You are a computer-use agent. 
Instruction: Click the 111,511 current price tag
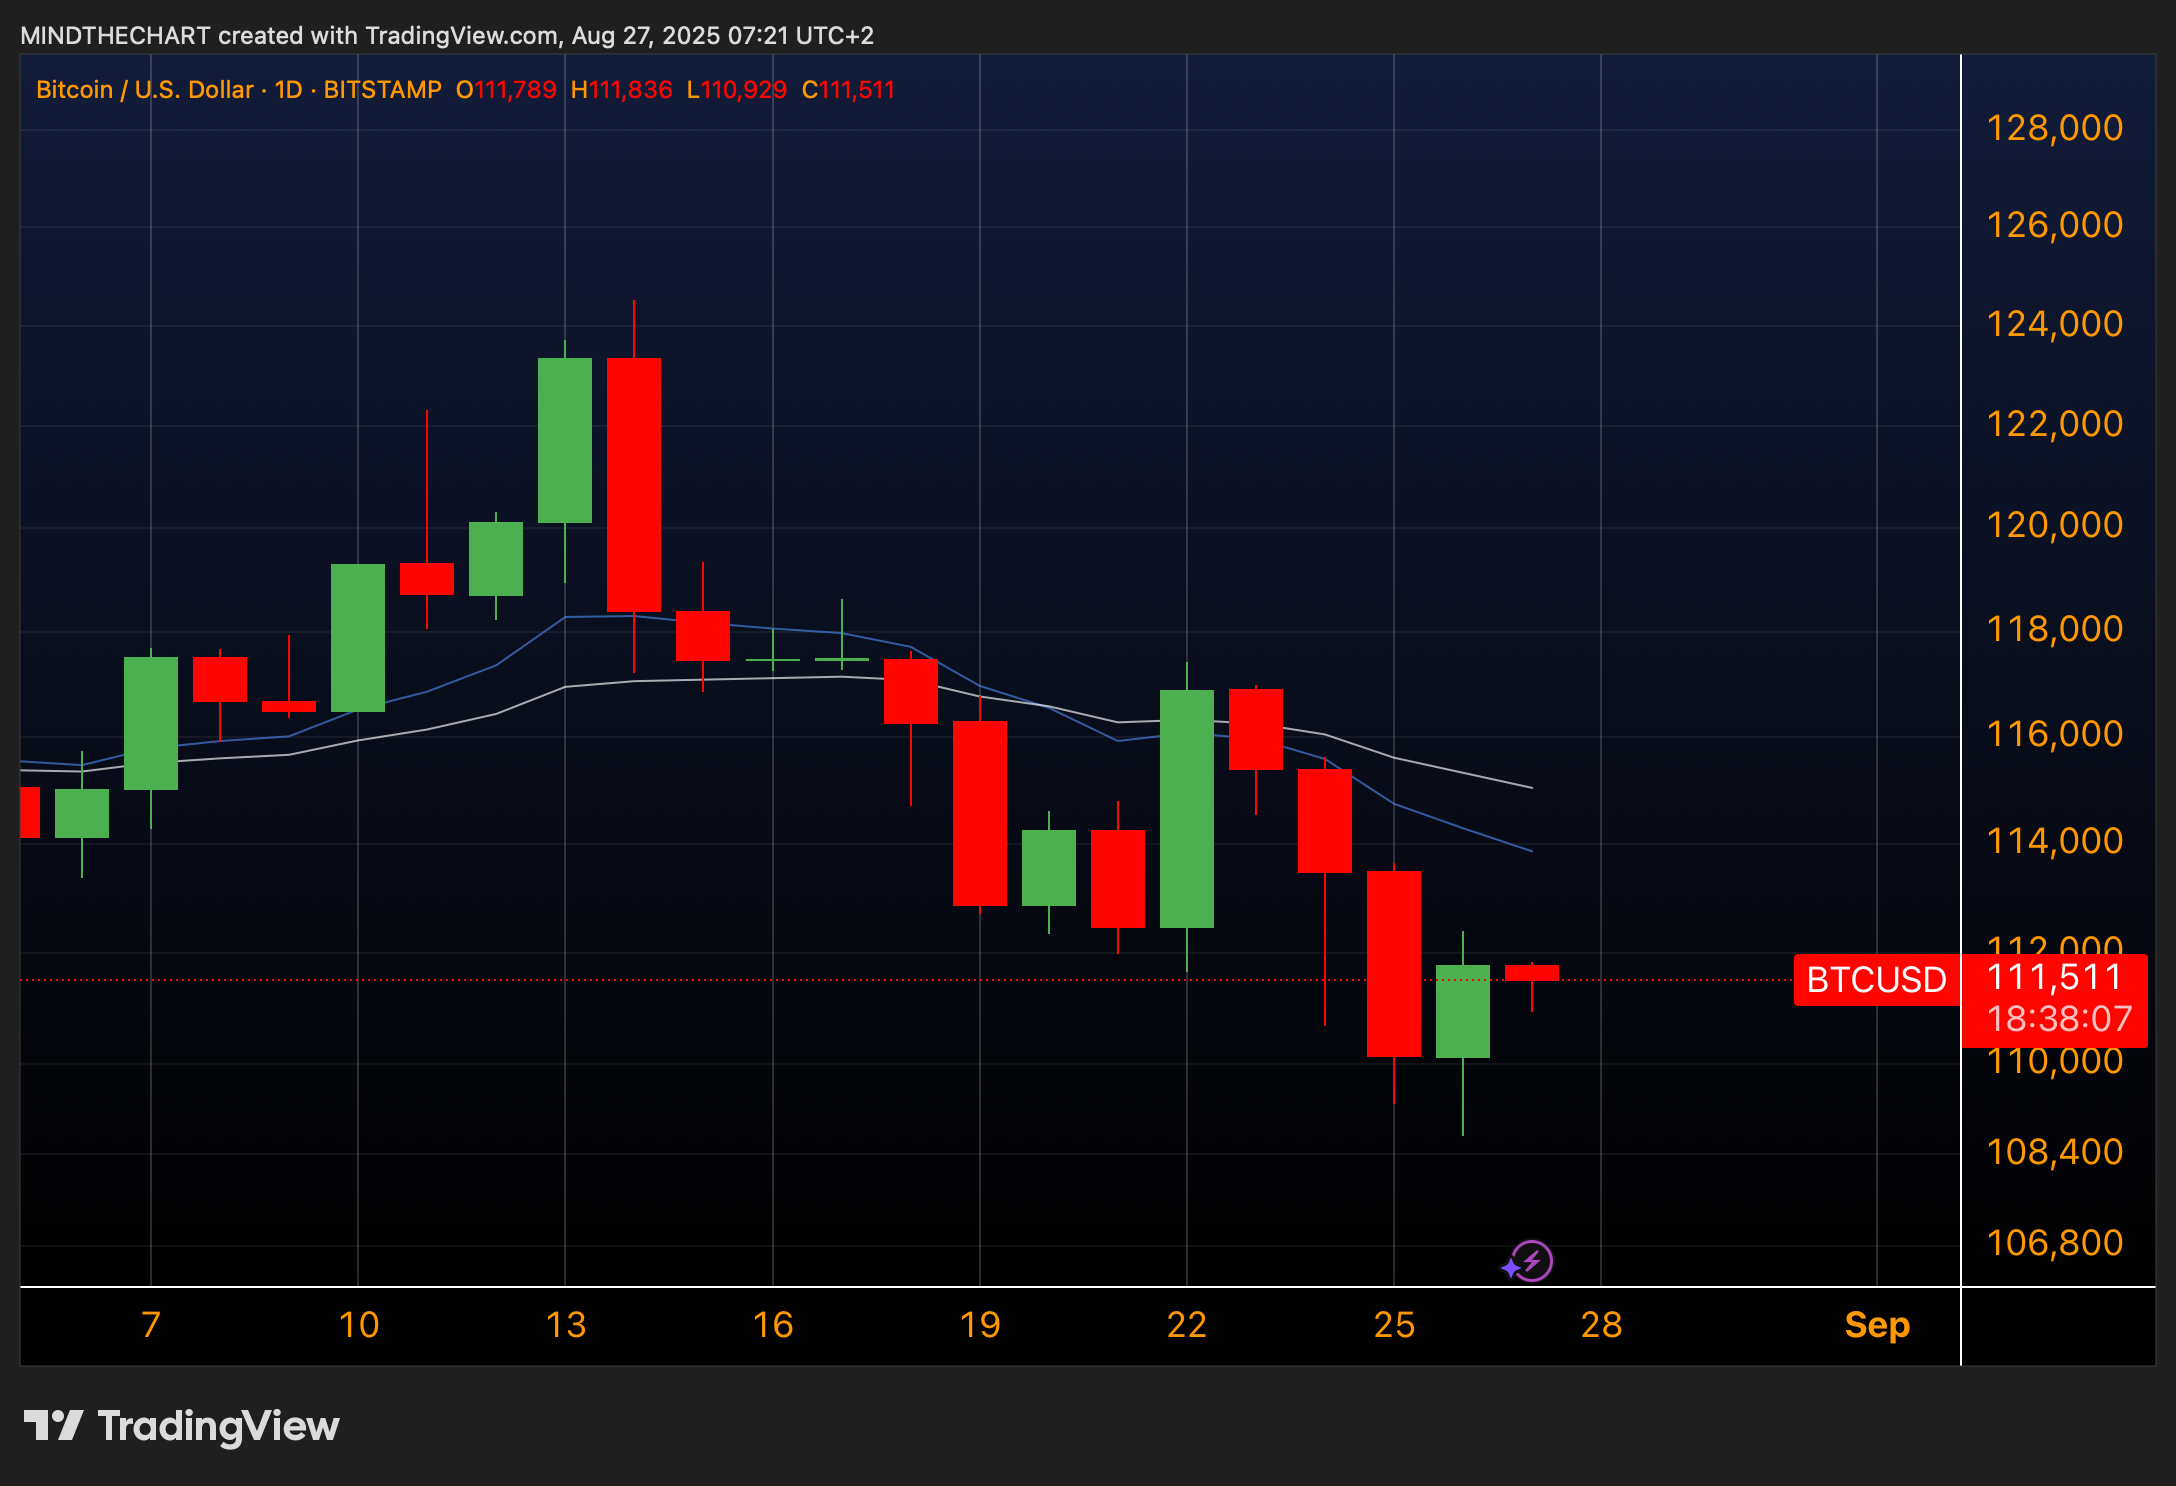pos(2054,977)
